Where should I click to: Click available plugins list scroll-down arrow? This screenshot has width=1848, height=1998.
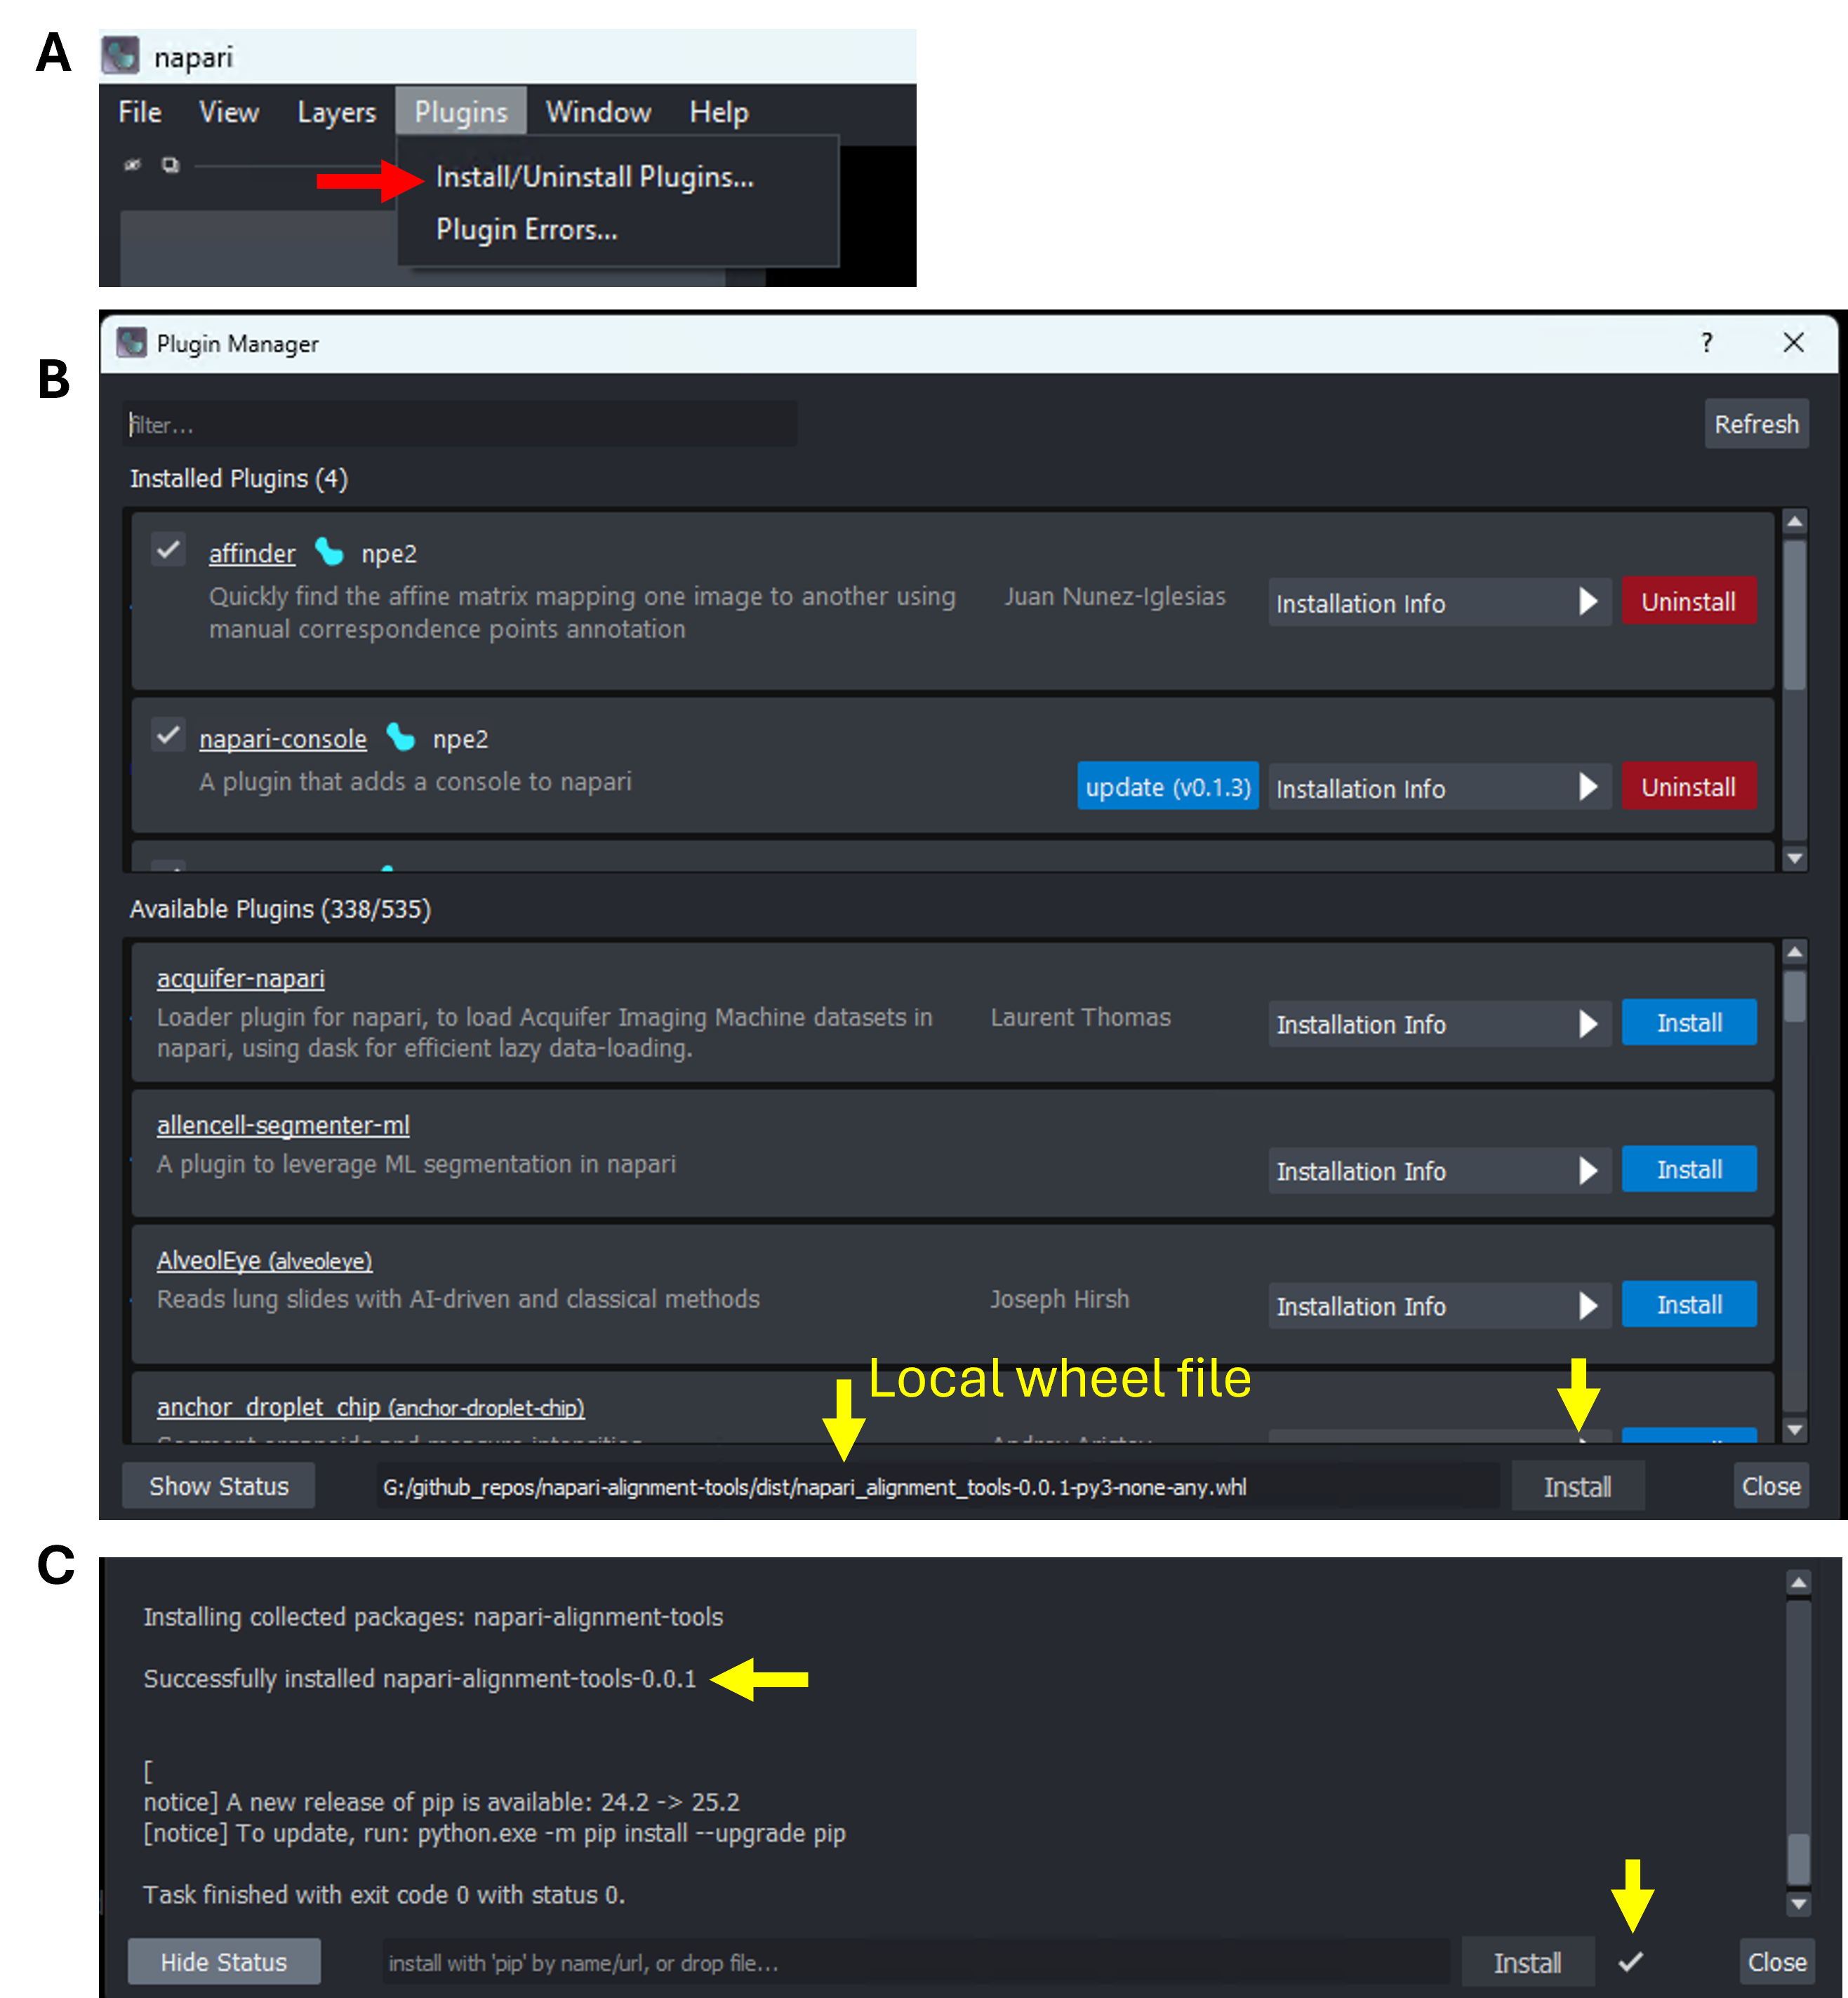pos(1795,1430)
